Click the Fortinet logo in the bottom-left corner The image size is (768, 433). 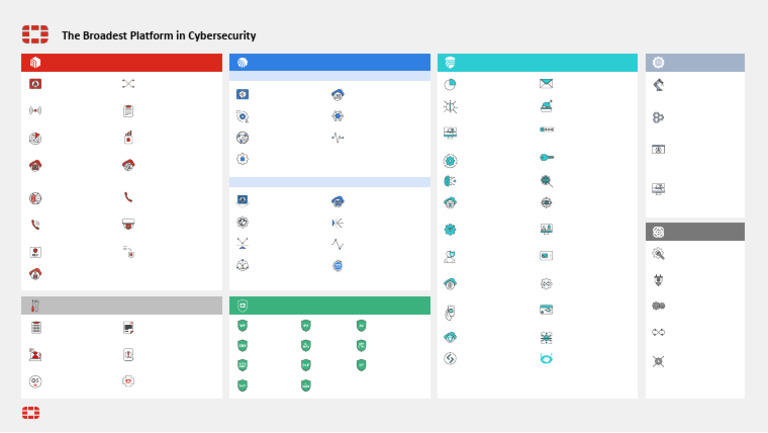[31, 412]
